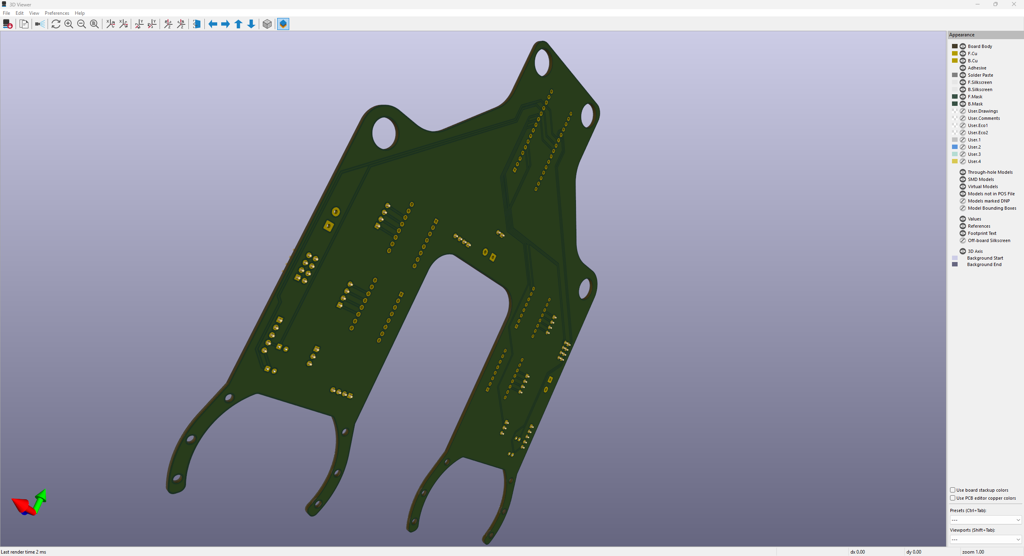Rotate Y counterclockwise toolbar icon

pos(152,24)
